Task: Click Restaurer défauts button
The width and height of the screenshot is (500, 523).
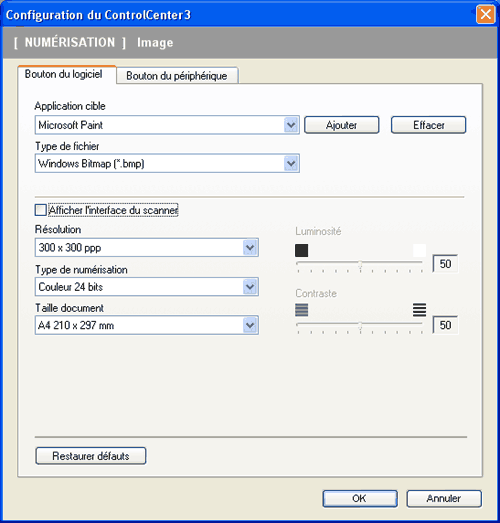Action: tap(91, 456)
